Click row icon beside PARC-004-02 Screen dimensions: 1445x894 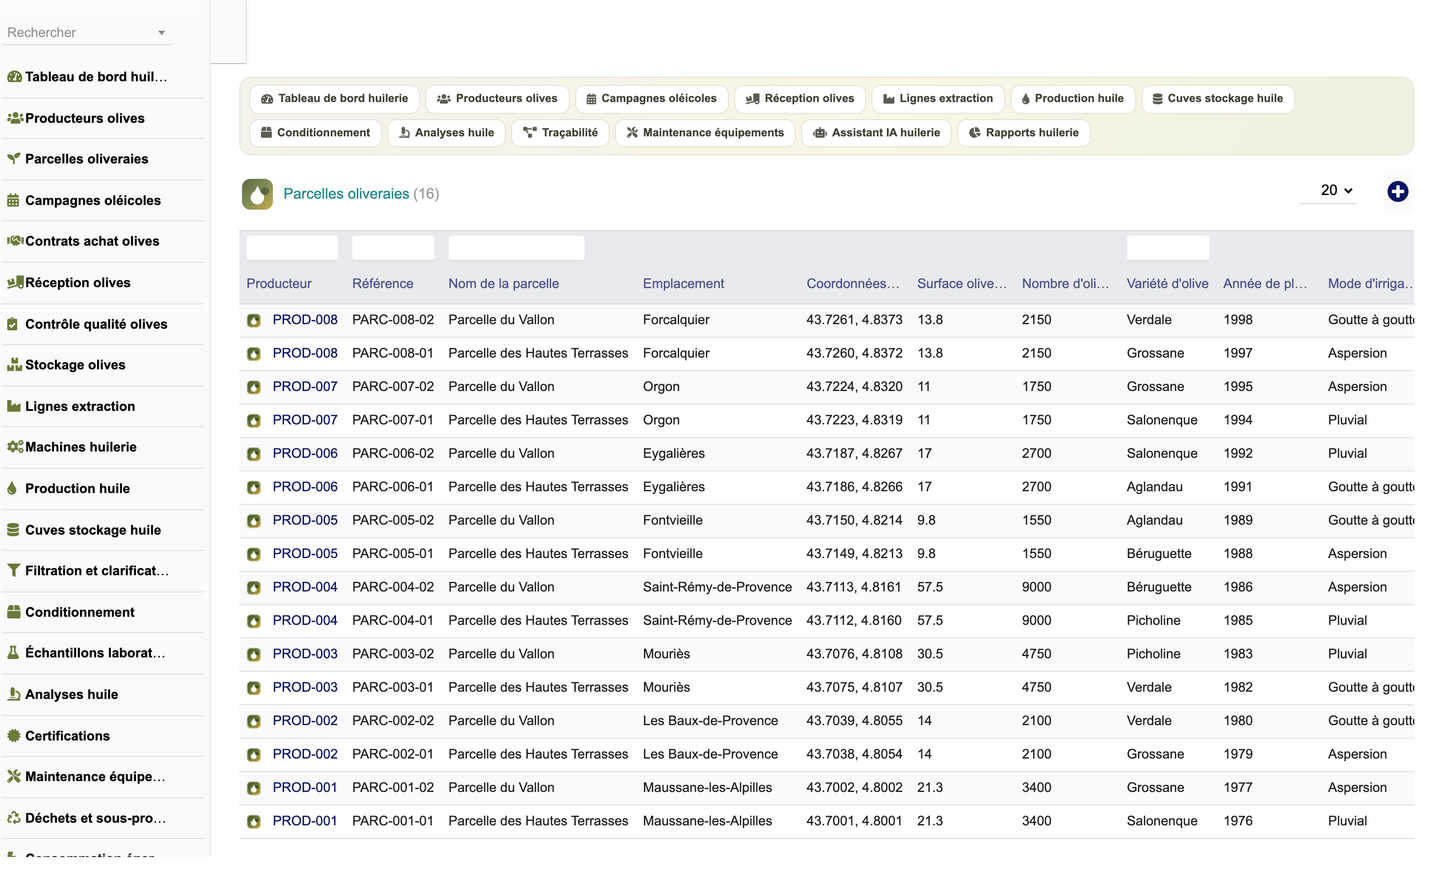[x=254, y=588]
